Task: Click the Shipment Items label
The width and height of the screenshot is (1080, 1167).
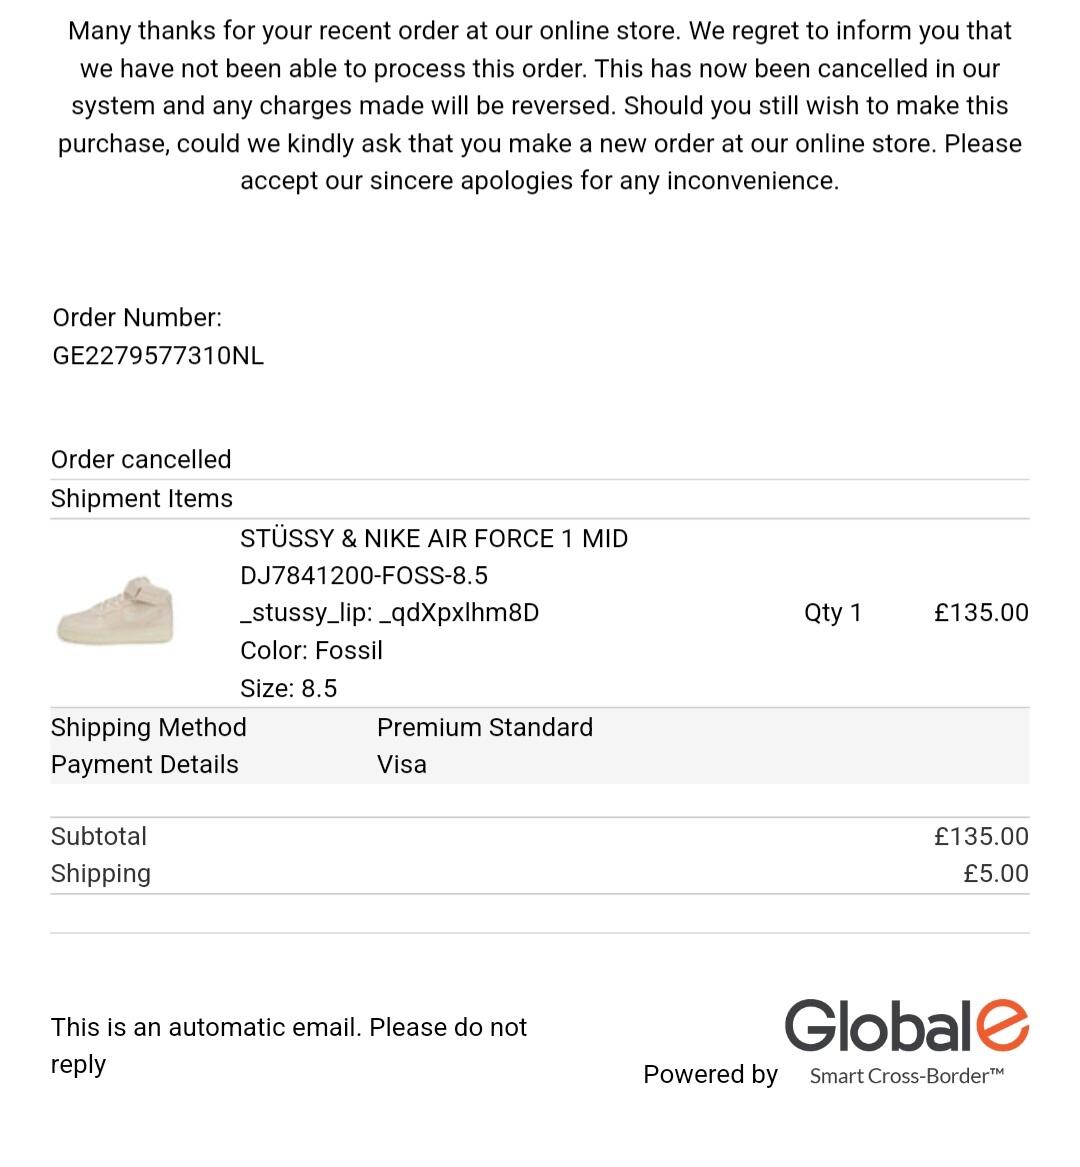Action: coord(142,499)
